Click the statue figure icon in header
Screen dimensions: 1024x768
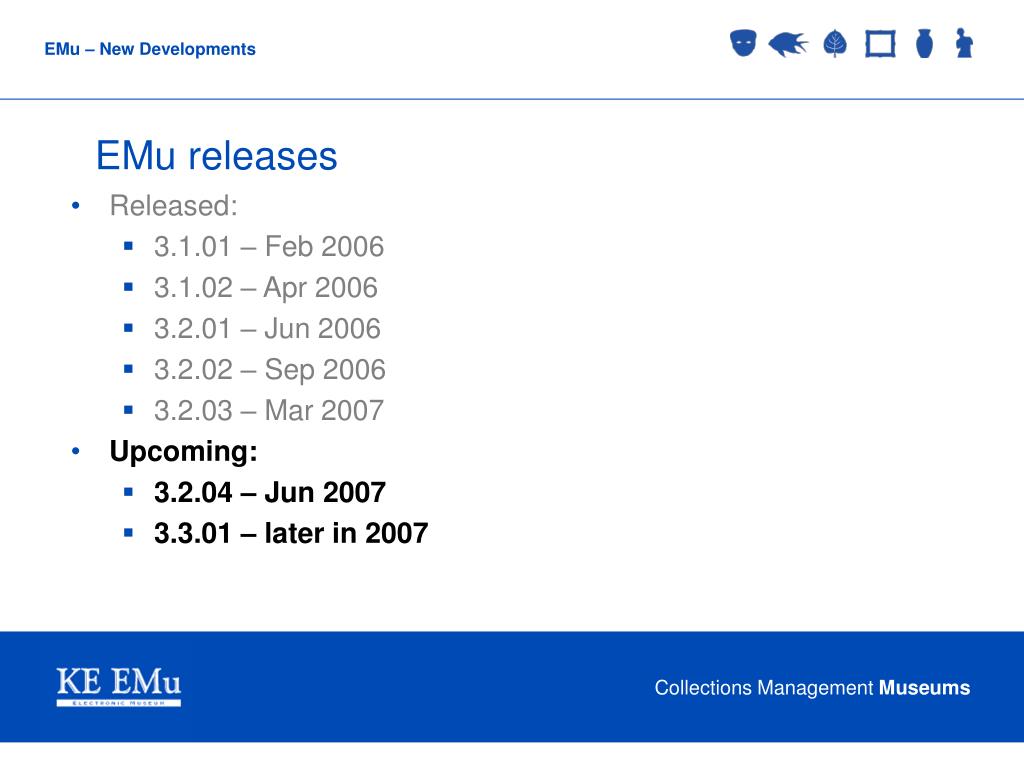point(964,43)
